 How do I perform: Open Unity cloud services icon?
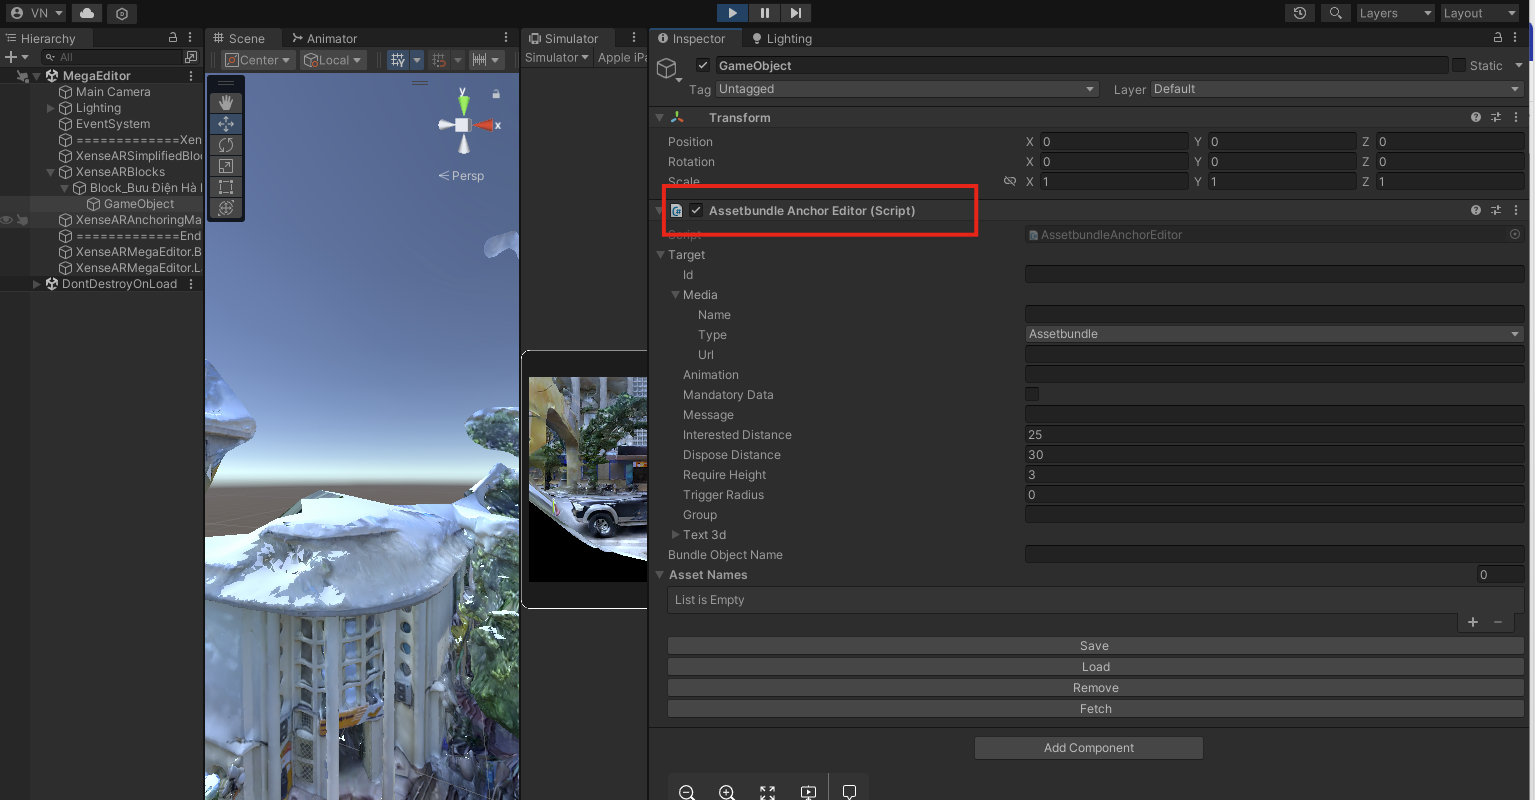(x=87, y=13)
